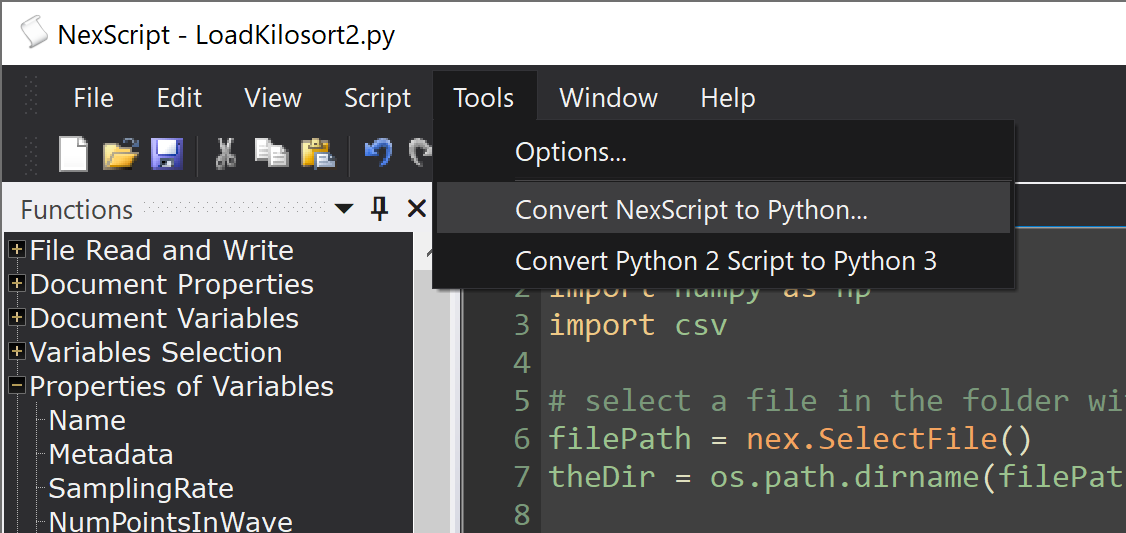The image size is (1126, 533).
Task: Click the Functions panel title
Action: point(77,210)
